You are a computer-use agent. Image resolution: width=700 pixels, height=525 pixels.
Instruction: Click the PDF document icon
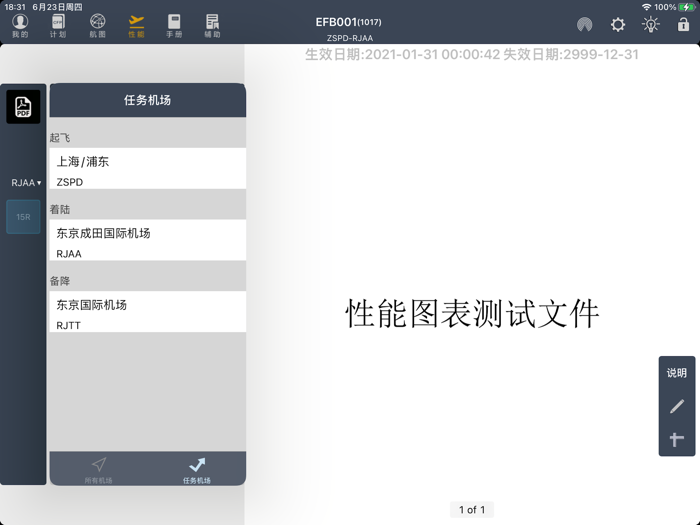(23, 107)
